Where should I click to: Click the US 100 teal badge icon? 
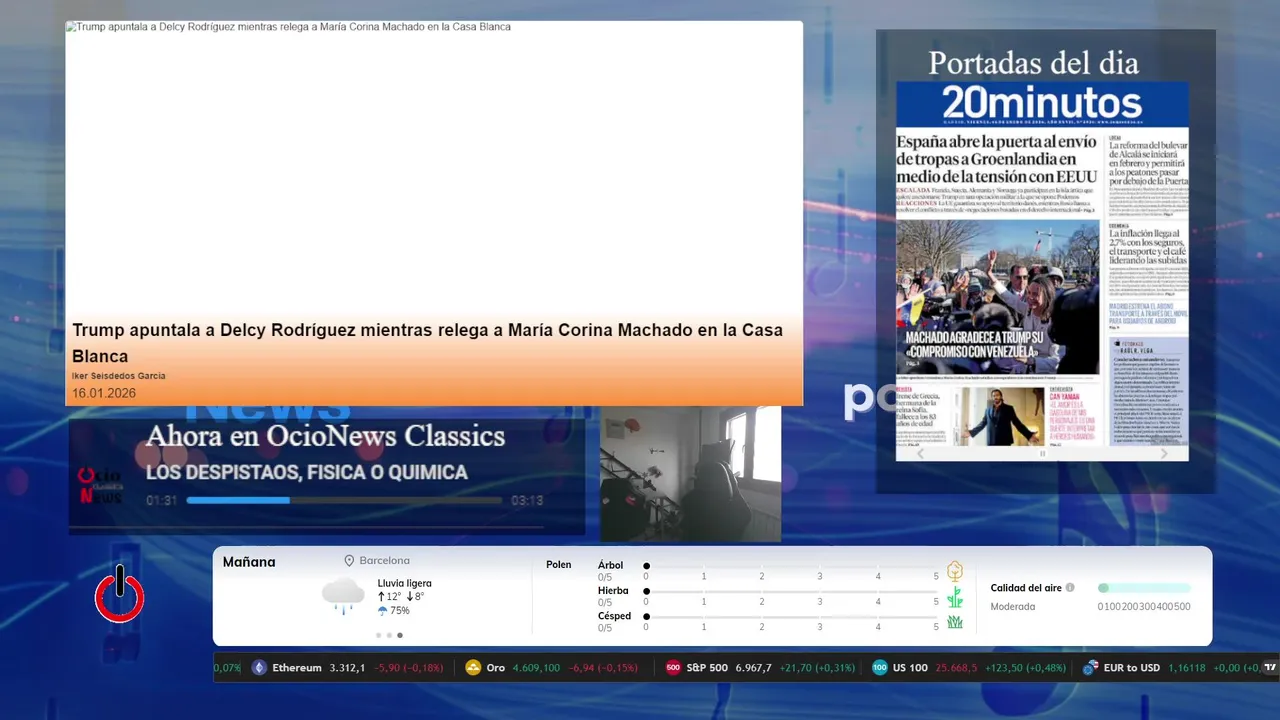[x=879, y=668]
